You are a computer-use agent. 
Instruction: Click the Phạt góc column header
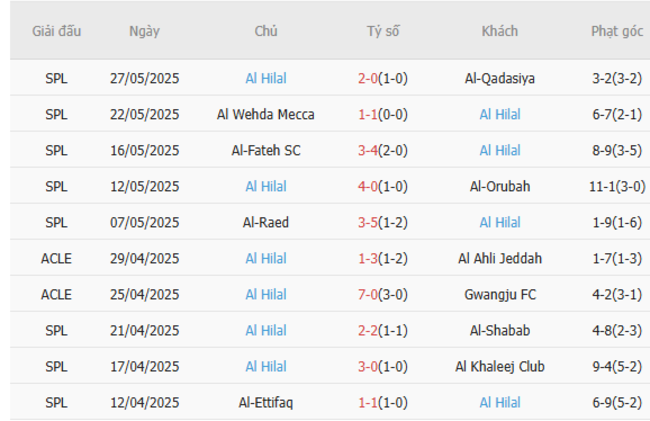click(x=616, y=31)
